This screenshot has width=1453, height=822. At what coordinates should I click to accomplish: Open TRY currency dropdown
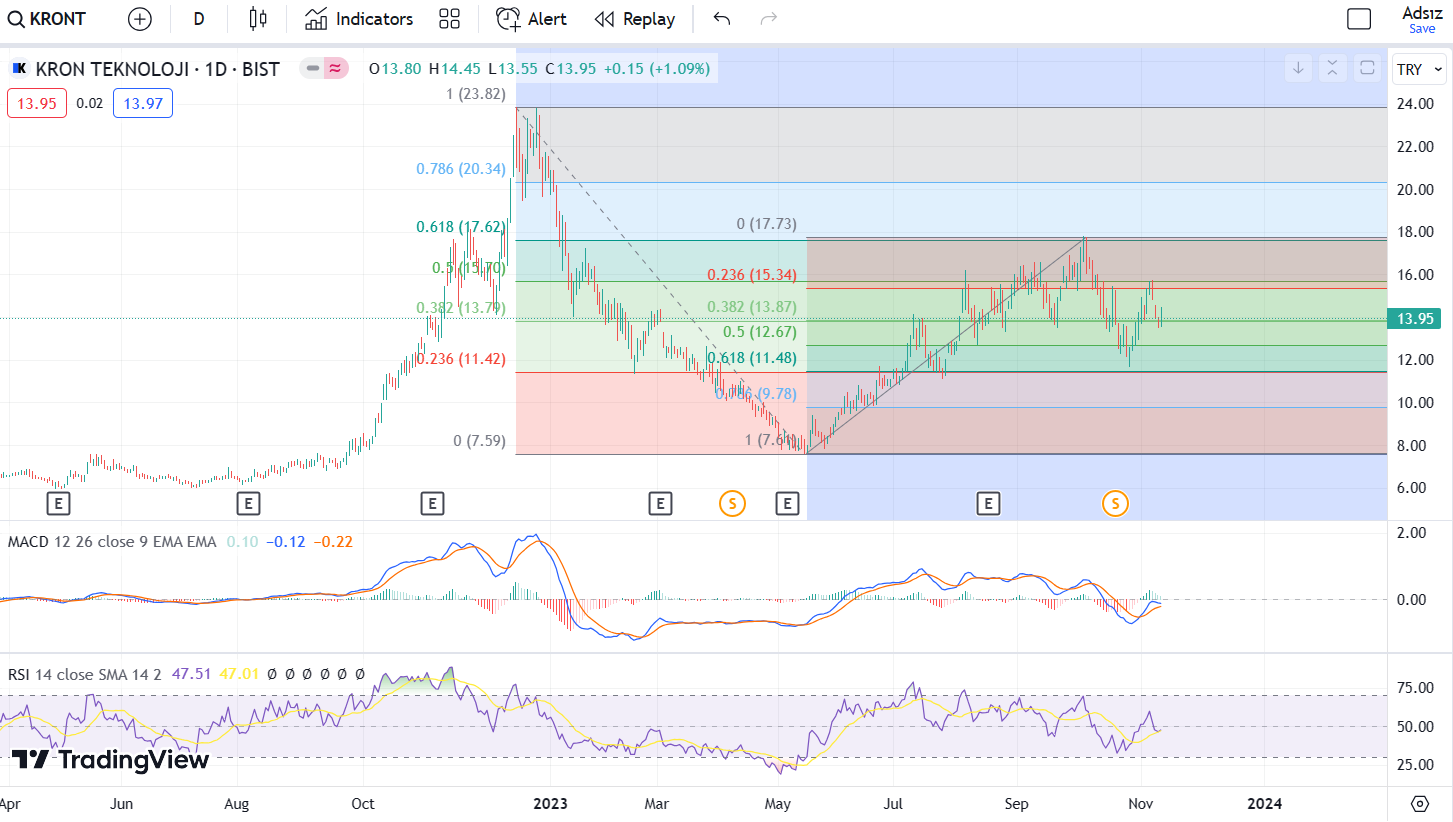pyautogui.click(x=1420, y=69)
